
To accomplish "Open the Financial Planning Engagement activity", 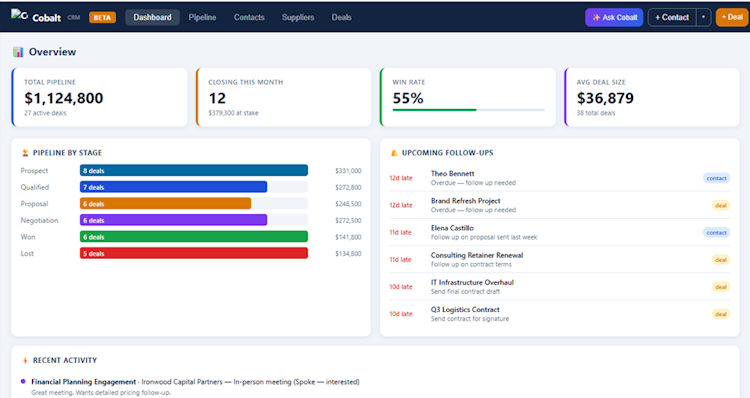I will [84, 382].
